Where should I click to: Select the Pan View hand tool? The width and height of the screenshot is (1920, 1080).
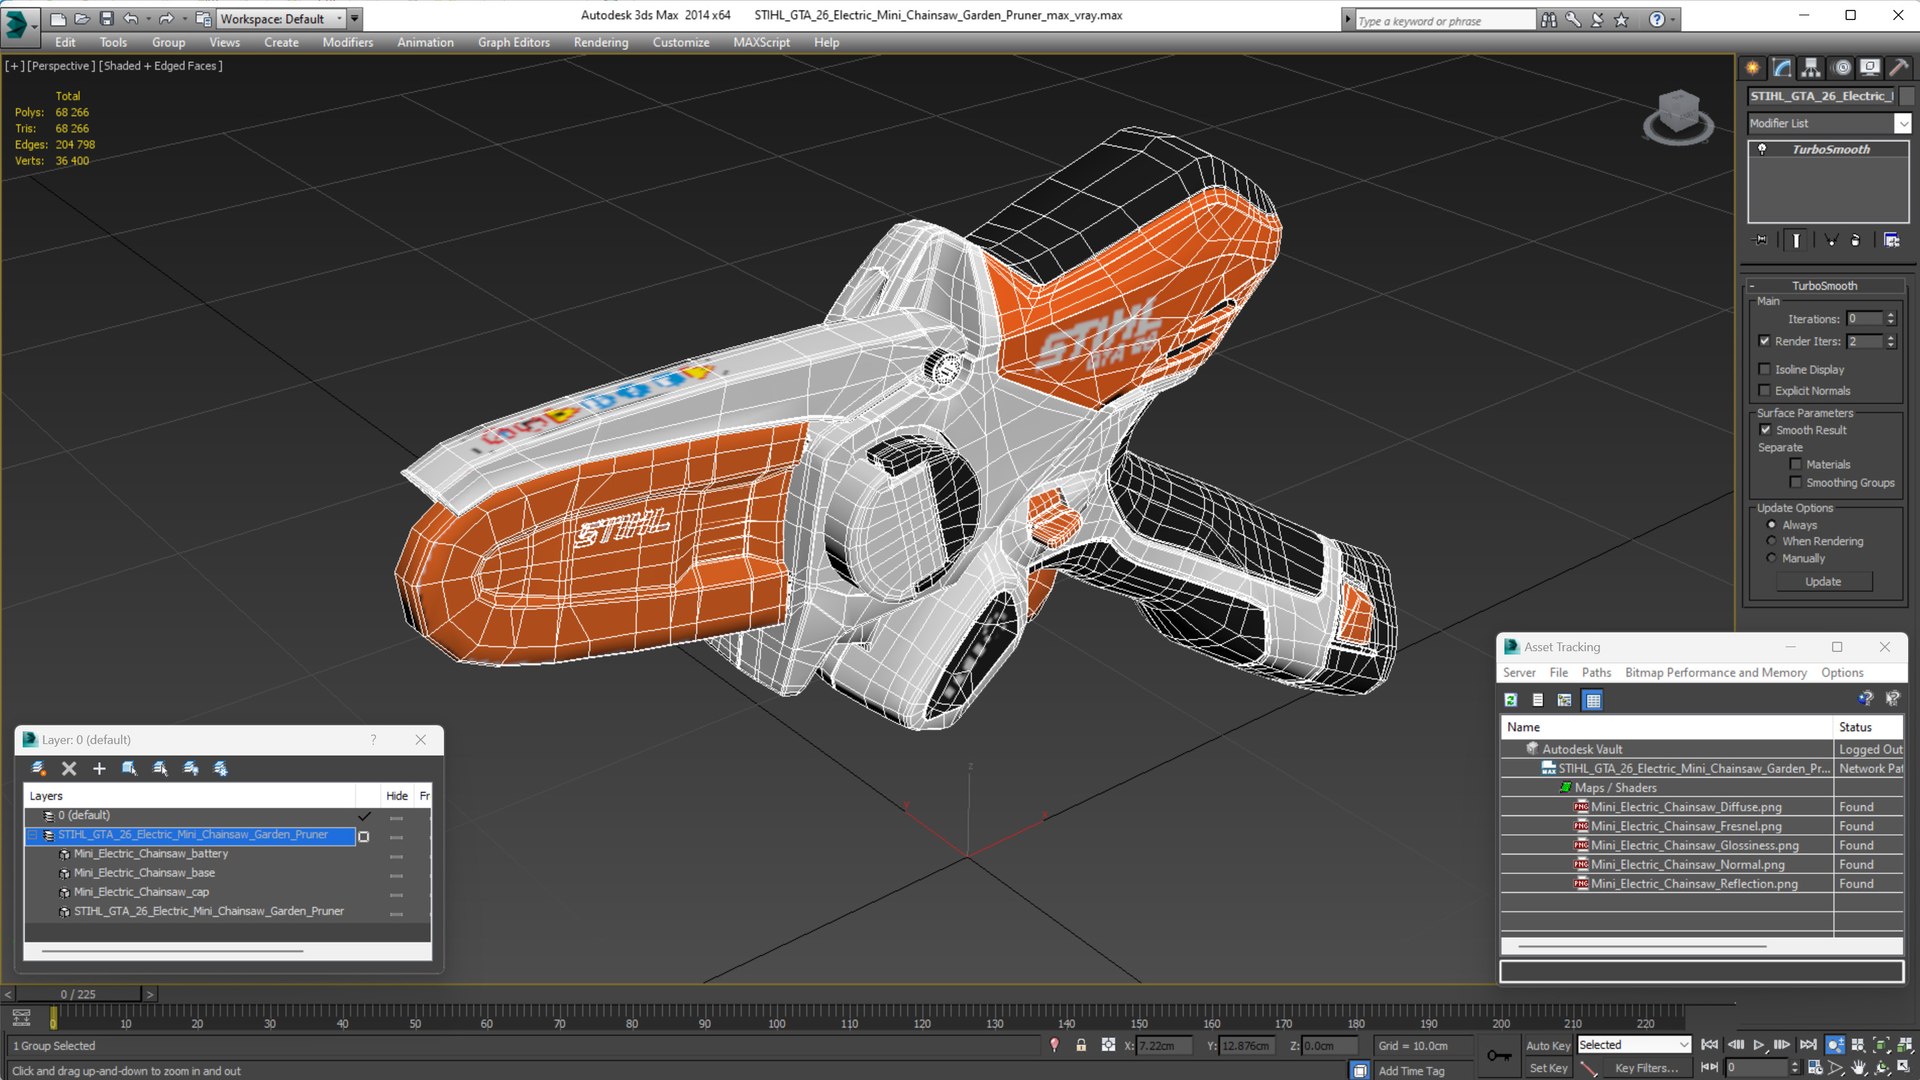point(1858,1068)
